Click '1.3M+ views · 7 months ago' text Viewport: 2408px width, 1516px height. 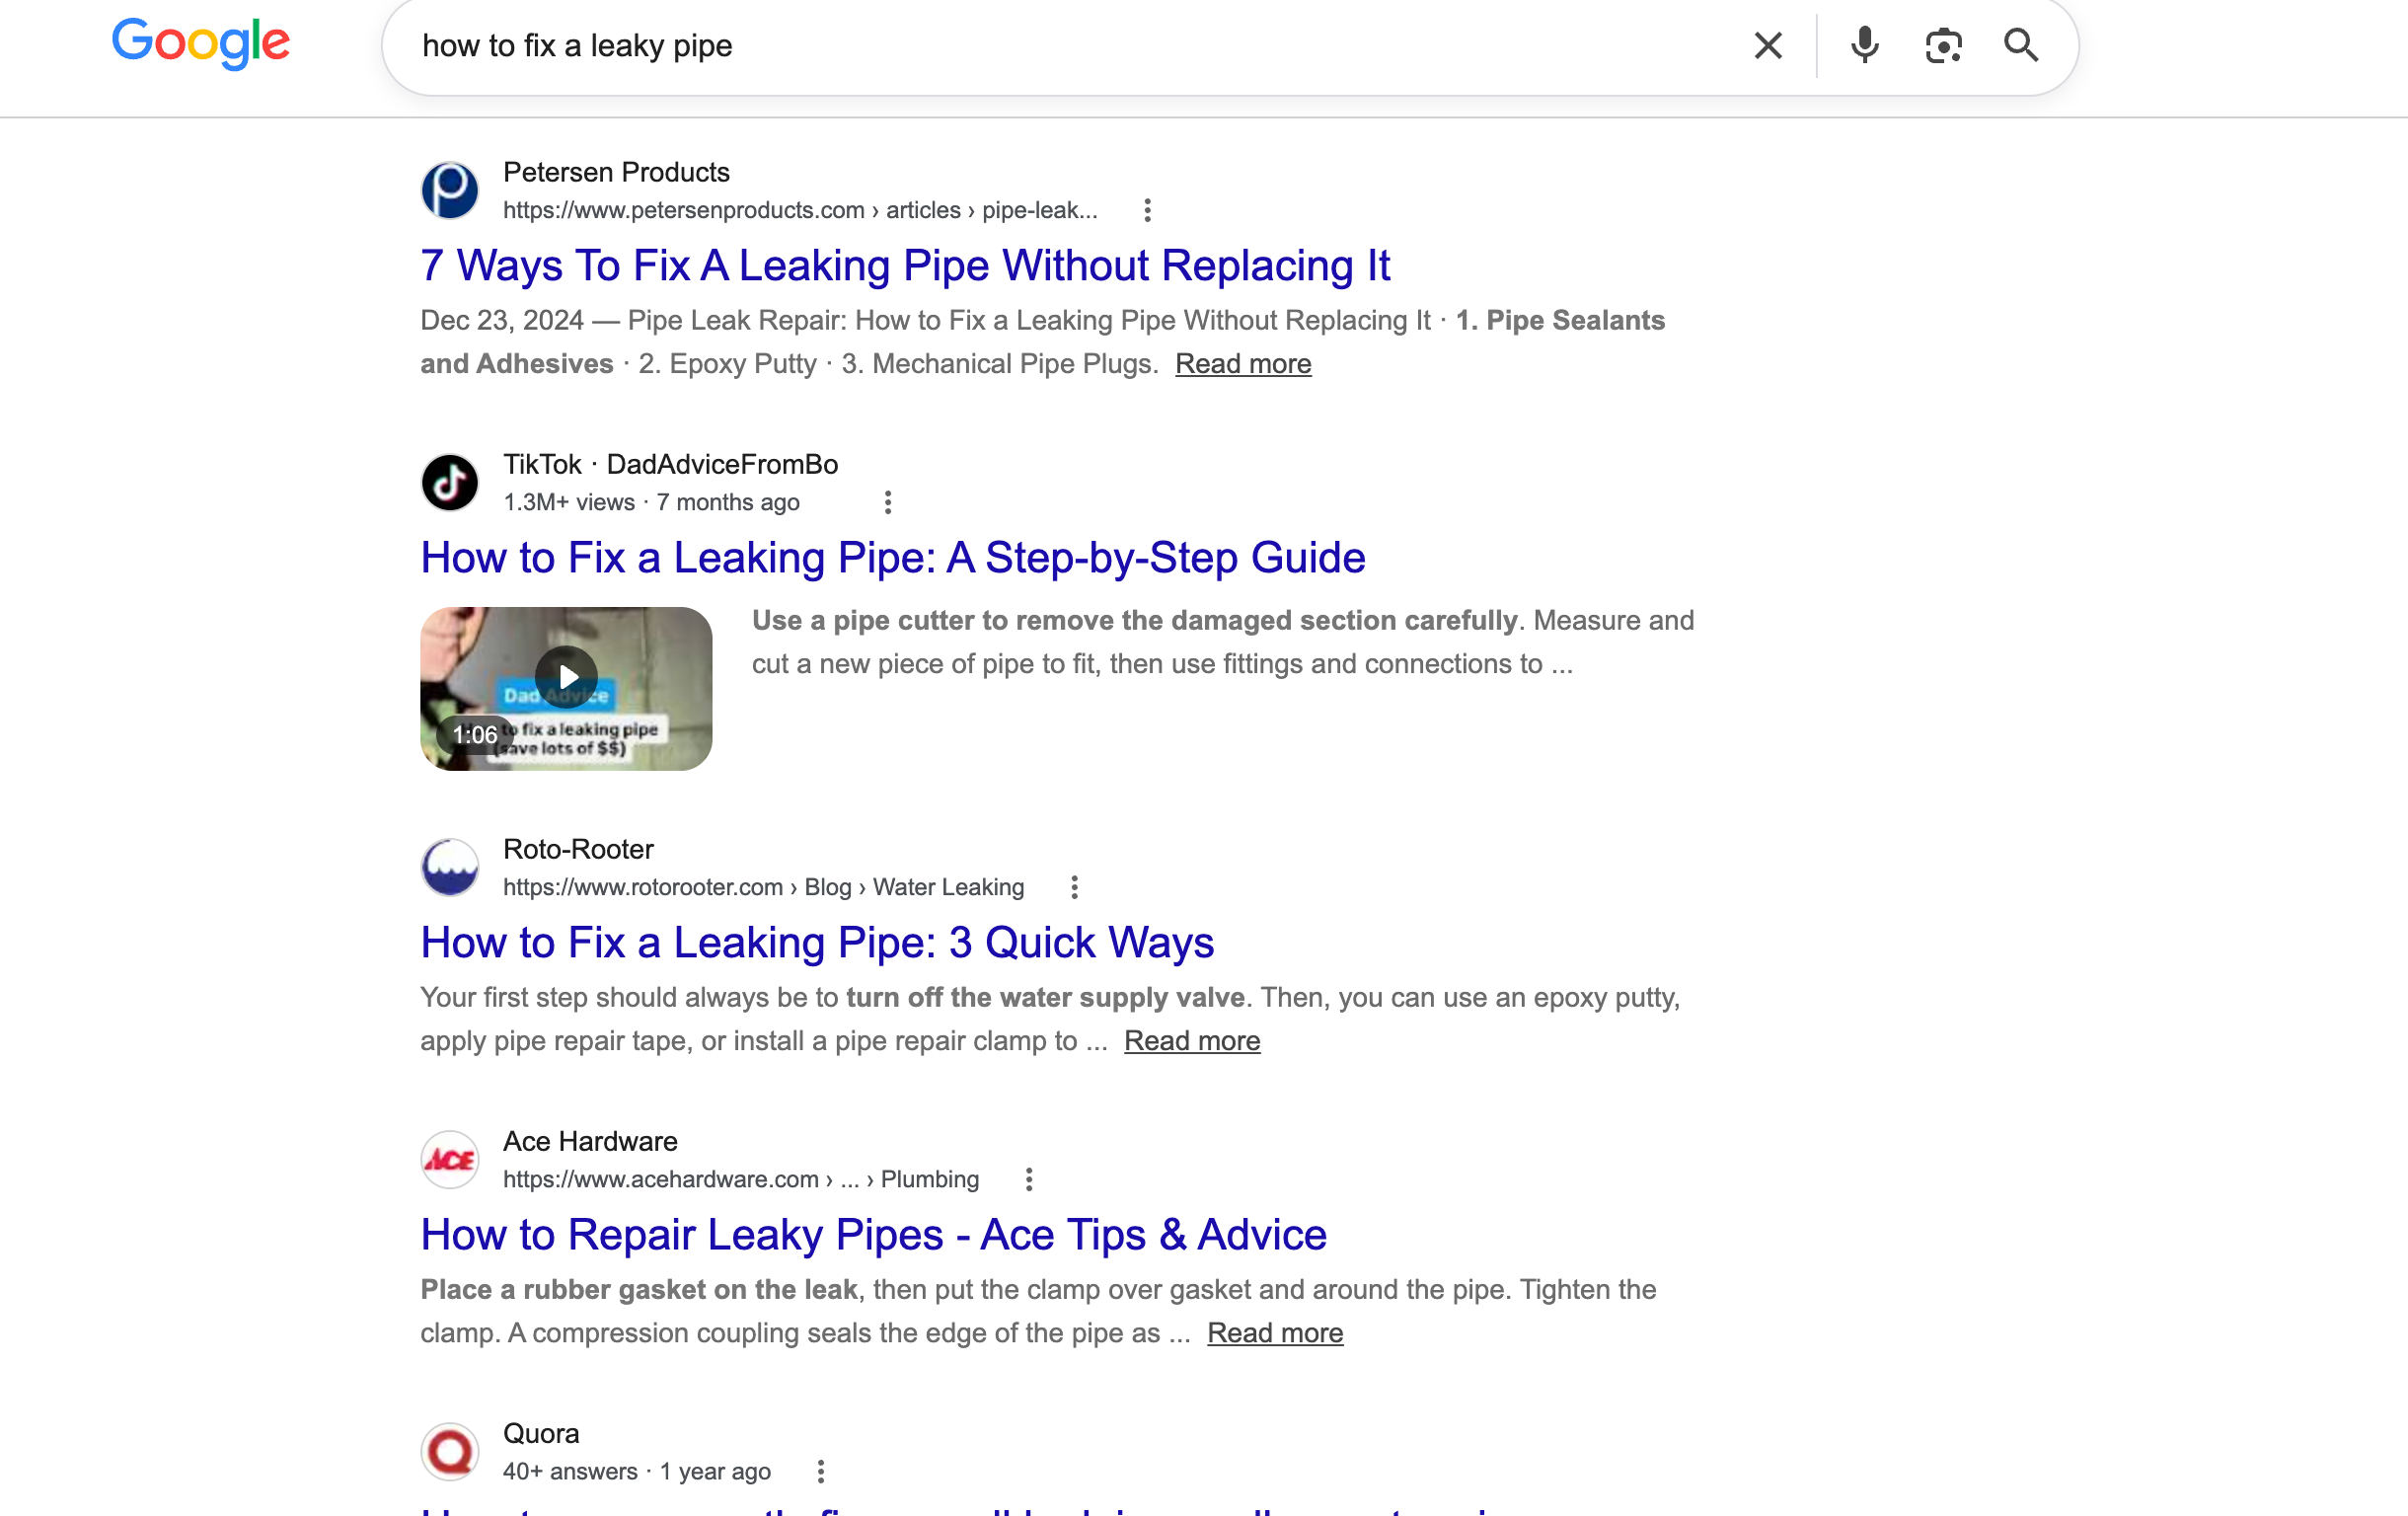click(x=651, y=502)
